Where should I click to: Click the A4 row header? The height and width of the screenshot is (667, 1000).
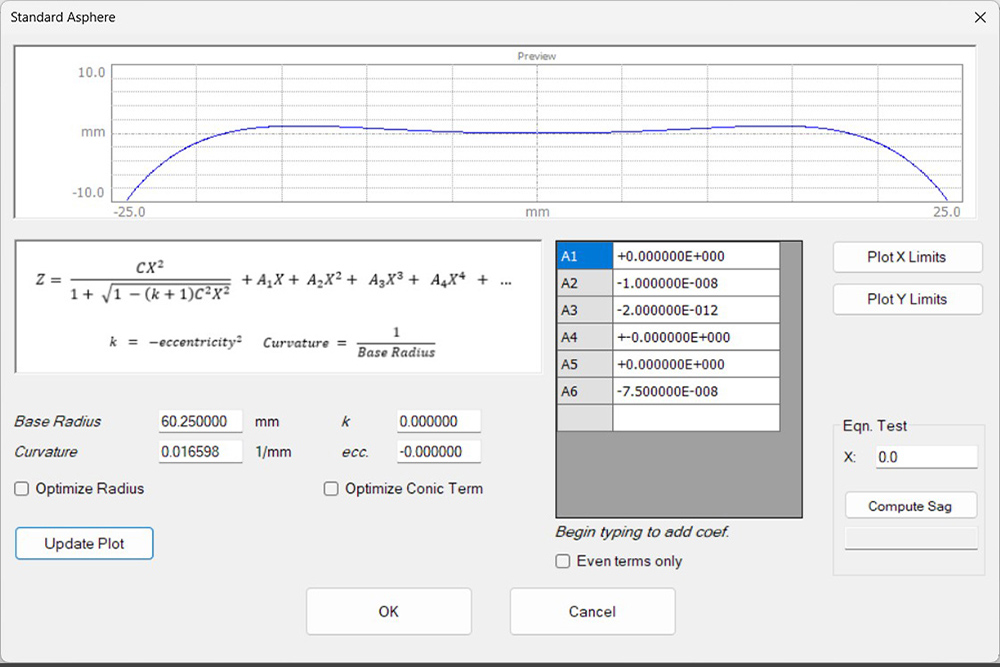click(585, 337)
